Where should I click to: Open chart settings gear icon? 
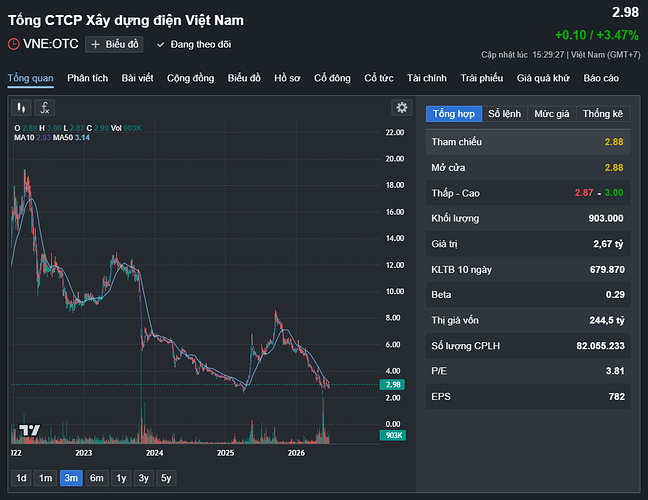[x=401, y=108]
